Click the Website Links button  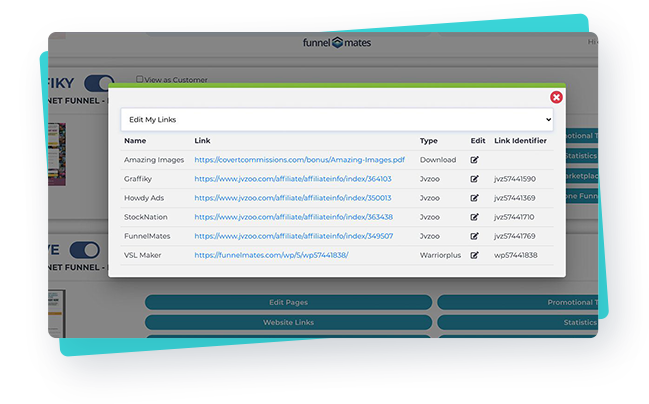click(288, 322)
